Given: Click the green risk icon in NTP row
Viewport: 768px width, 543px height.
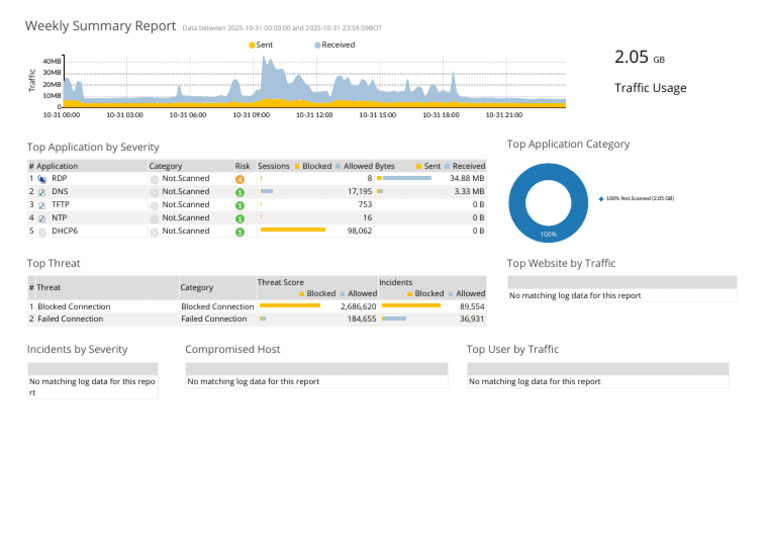Looking at the screenshot, I should click(x=240, y=219).
